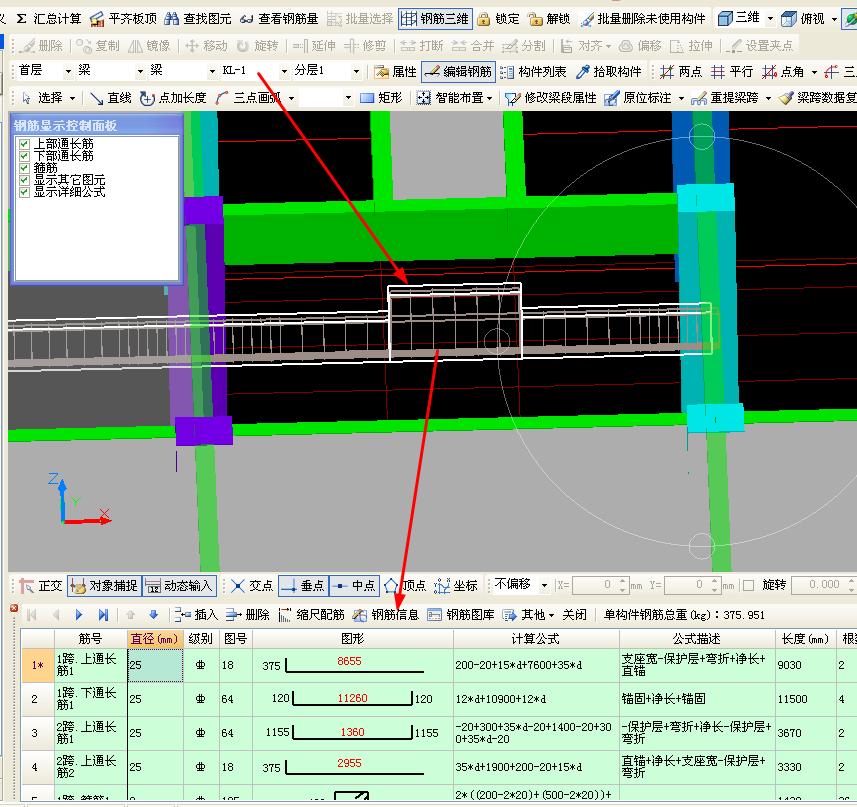Image resolution: width=857 pixels, height=807 pixels.
Task: Click 计算公式 column header
Action: (536, 639)
